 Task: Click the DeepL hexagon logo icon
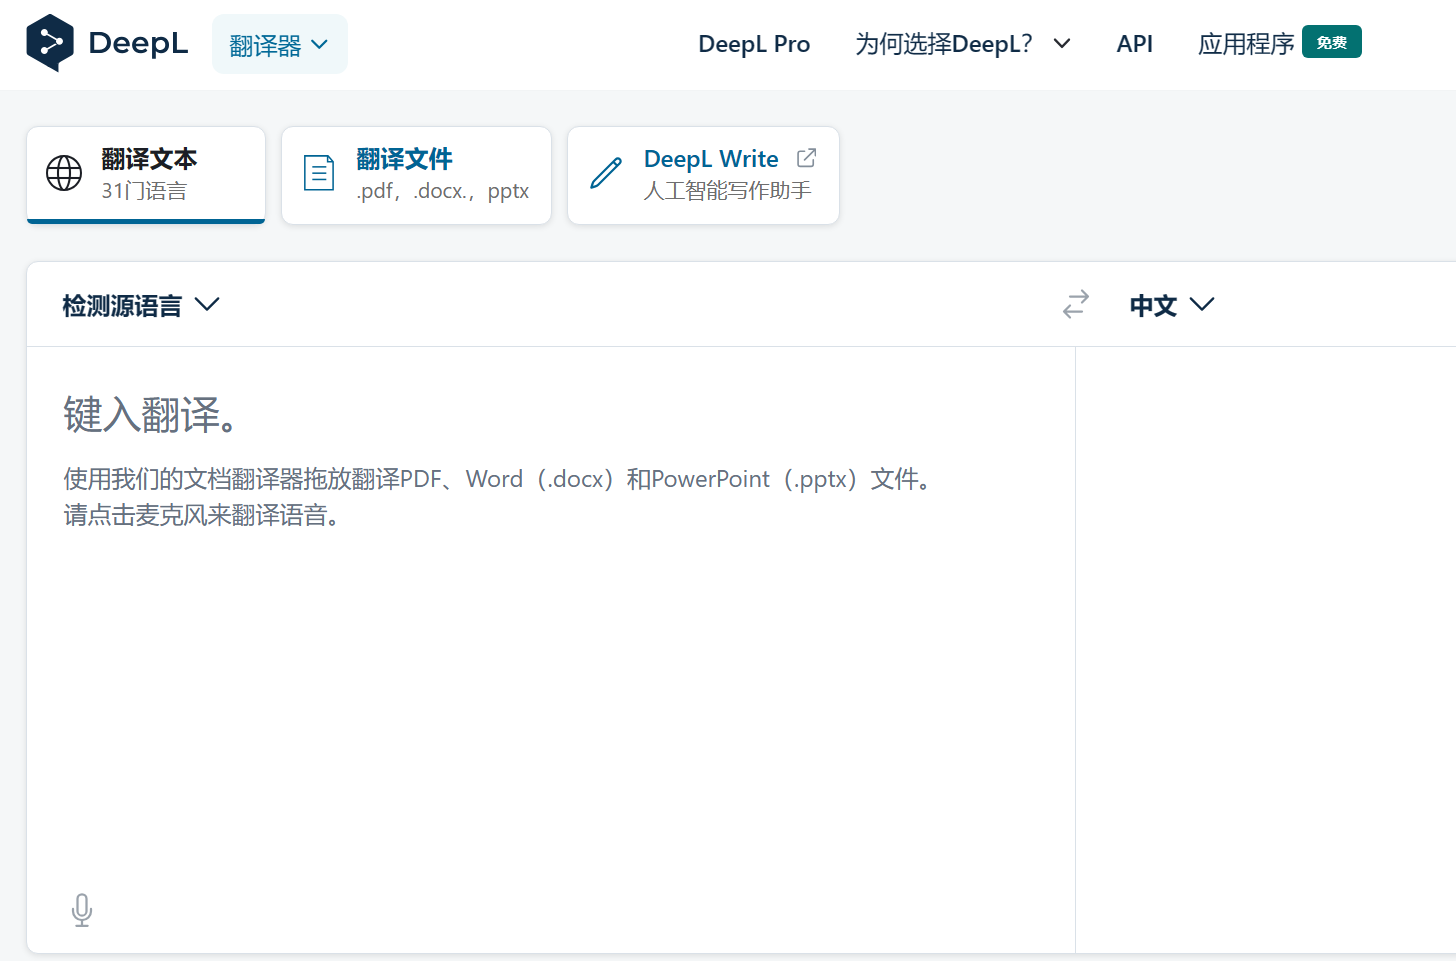50,43
